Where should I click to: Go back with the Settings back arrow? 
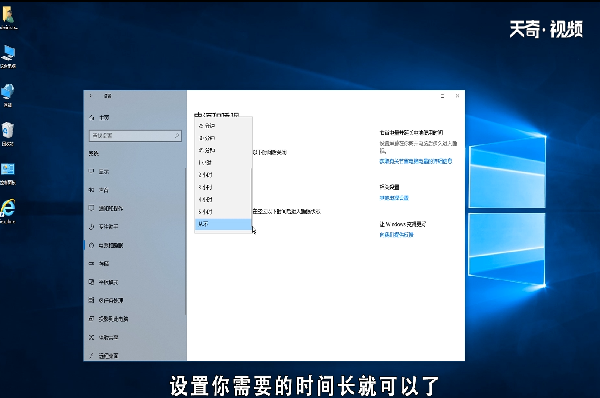(91, 96)
